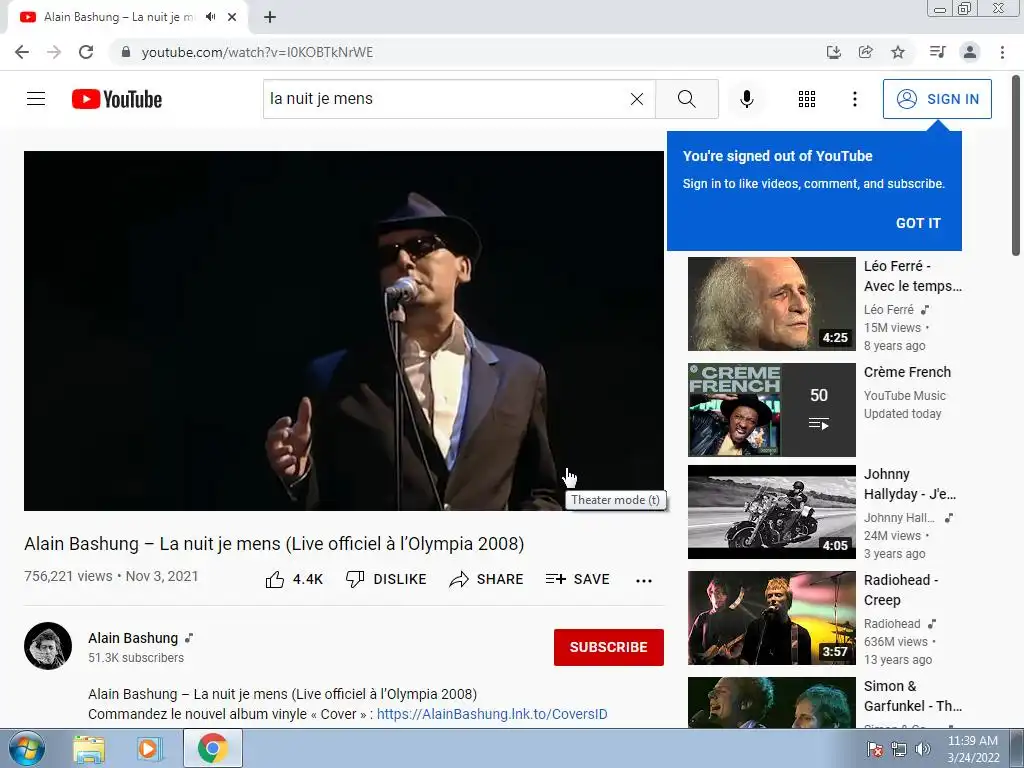Viewport: 1024px width, 768px height.
Task: Clear the search box with X icon
Action: pos(637,99)
